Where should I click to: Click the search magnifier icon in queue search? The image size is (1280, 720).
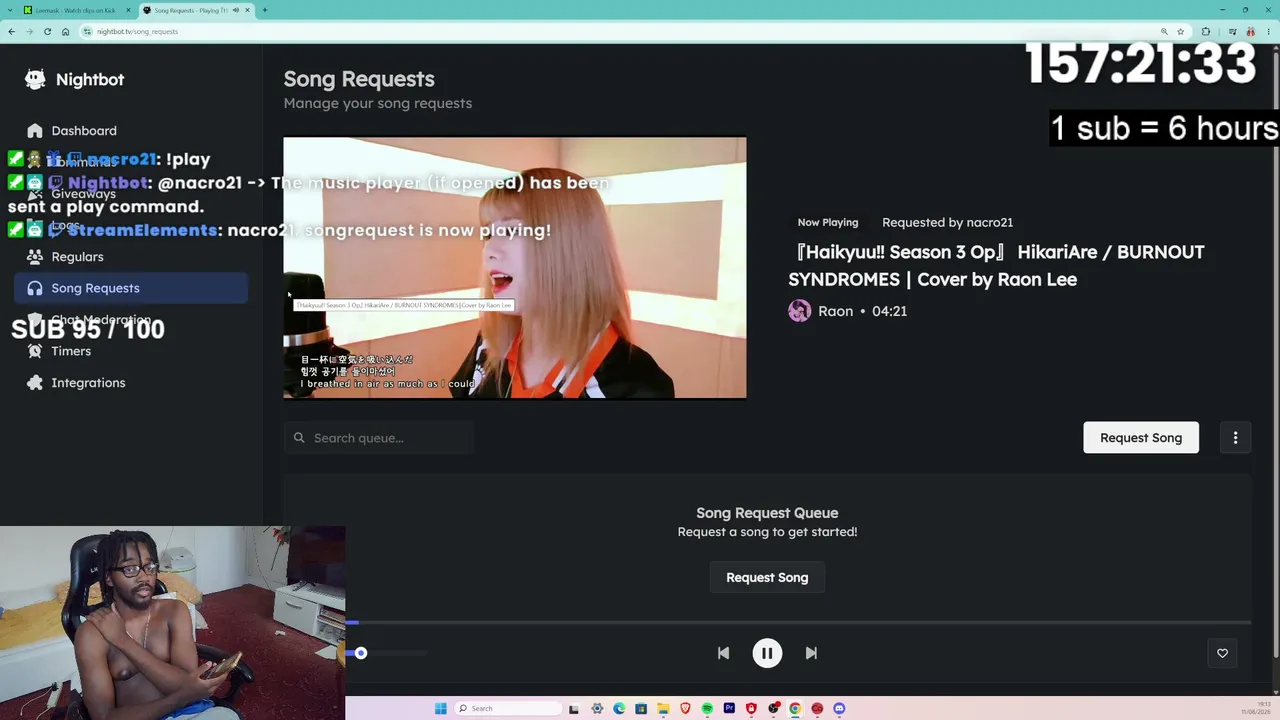tap(299, 438)
